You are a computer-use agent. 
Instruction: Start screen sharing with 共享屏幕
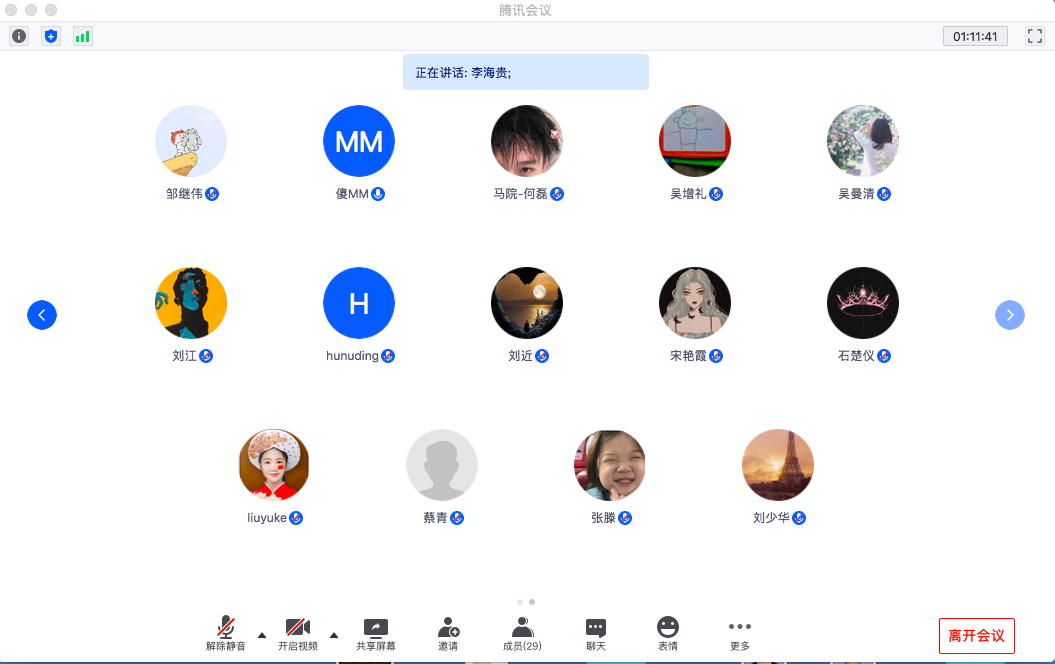376,633
